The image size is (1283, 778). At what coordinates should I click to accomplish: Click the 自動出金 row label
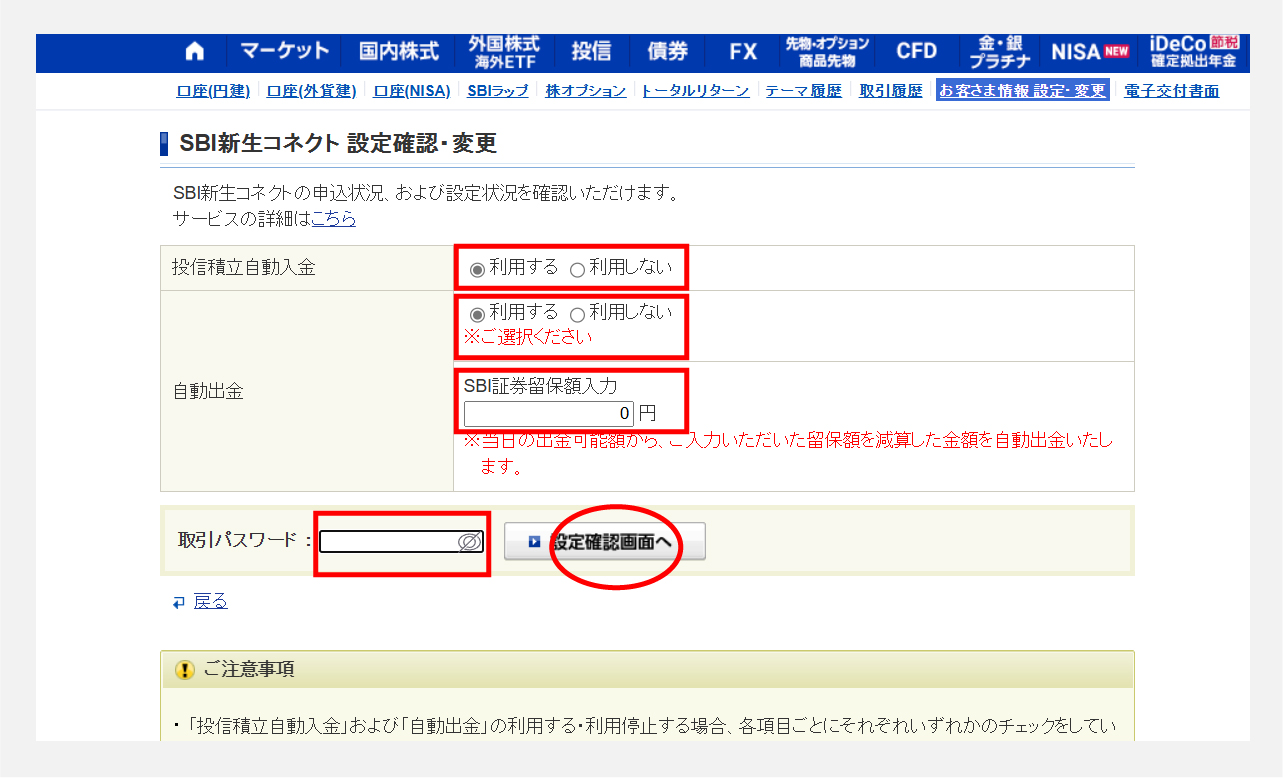click(207, 391)
